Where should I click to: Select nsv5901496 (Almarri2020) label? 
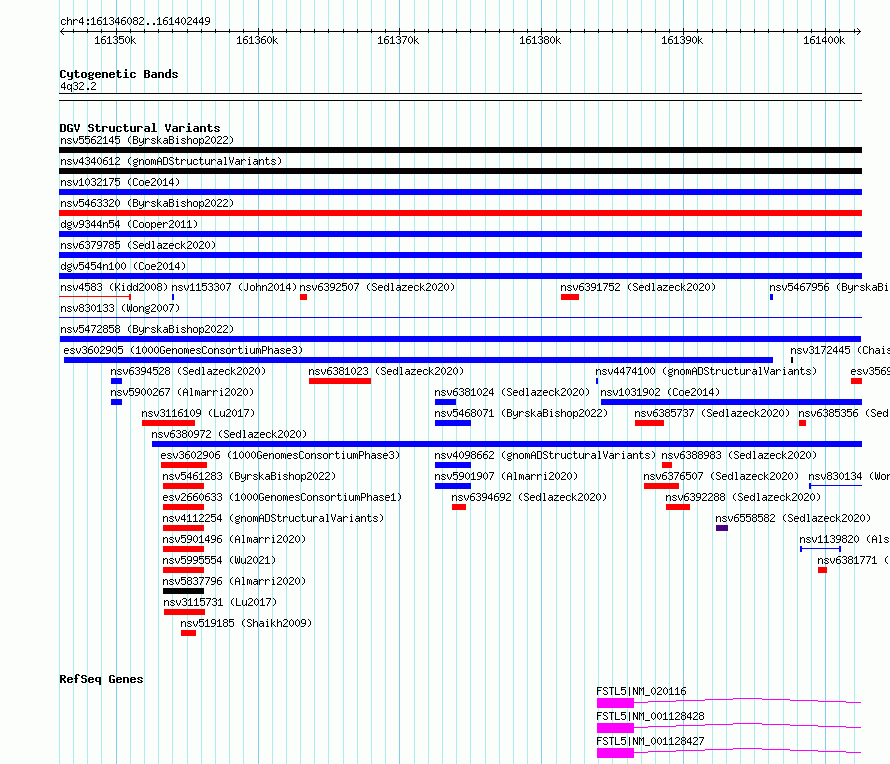[x=234, y=539]
